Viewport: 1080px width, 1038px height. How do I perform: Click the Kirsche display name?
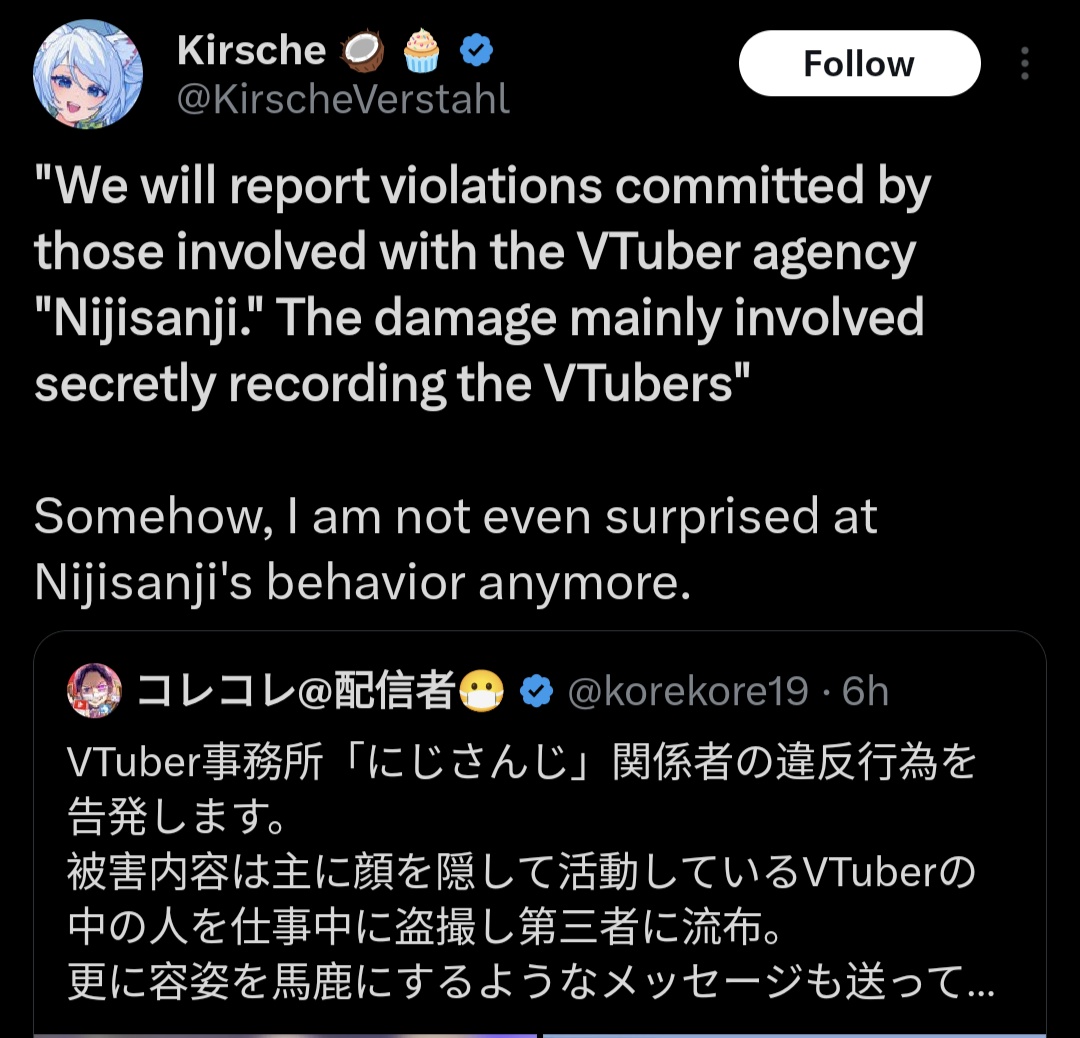pyautogui.click(x=251, y=50)
